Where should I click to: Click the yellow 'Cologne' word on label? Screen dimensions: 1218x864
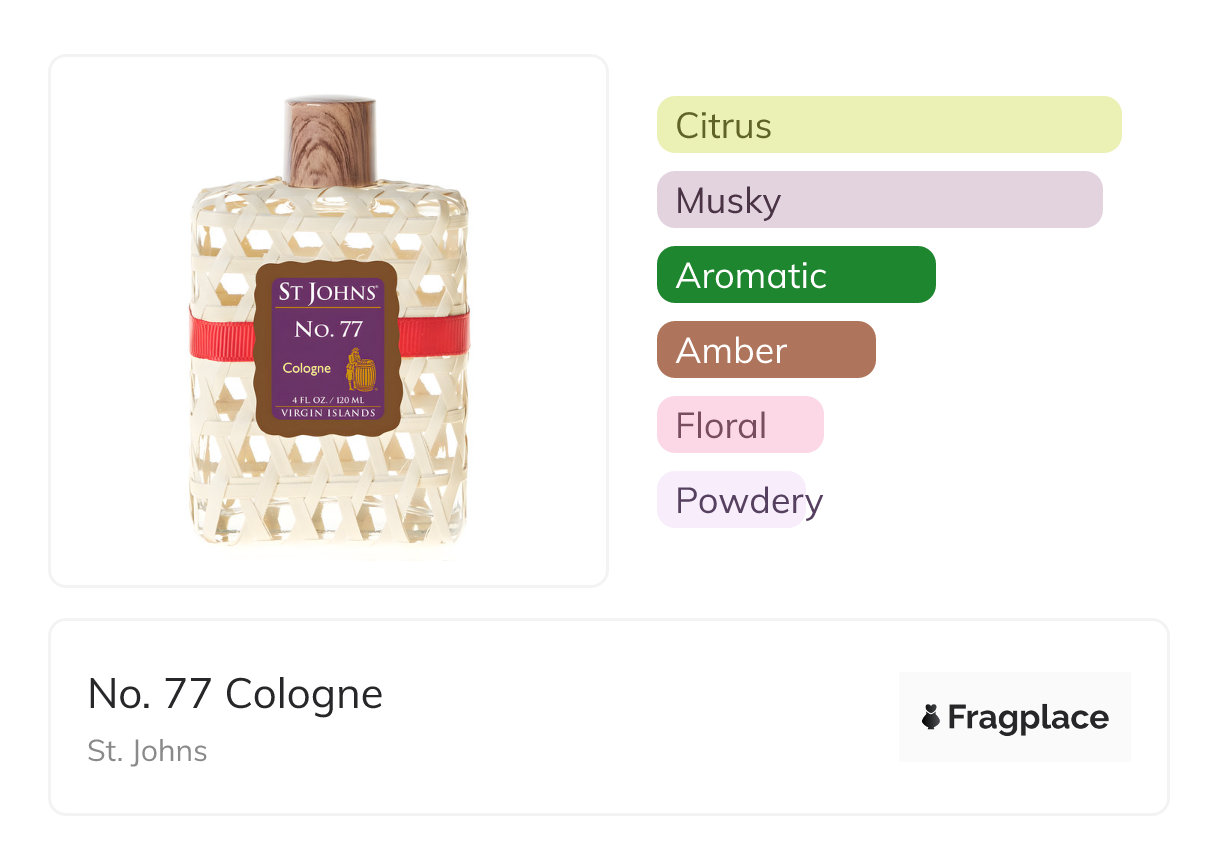[x=306, y=368]
